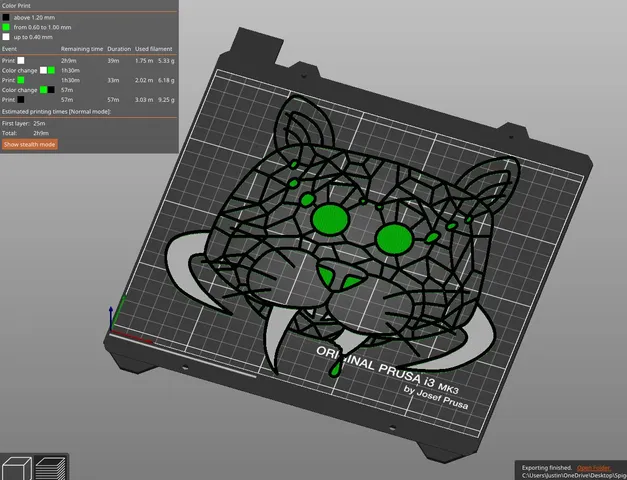Viewport: 627px width, 480px height.
Task: Click the 'above 1.20 mm' legend label
Action: tap(34, 18)
